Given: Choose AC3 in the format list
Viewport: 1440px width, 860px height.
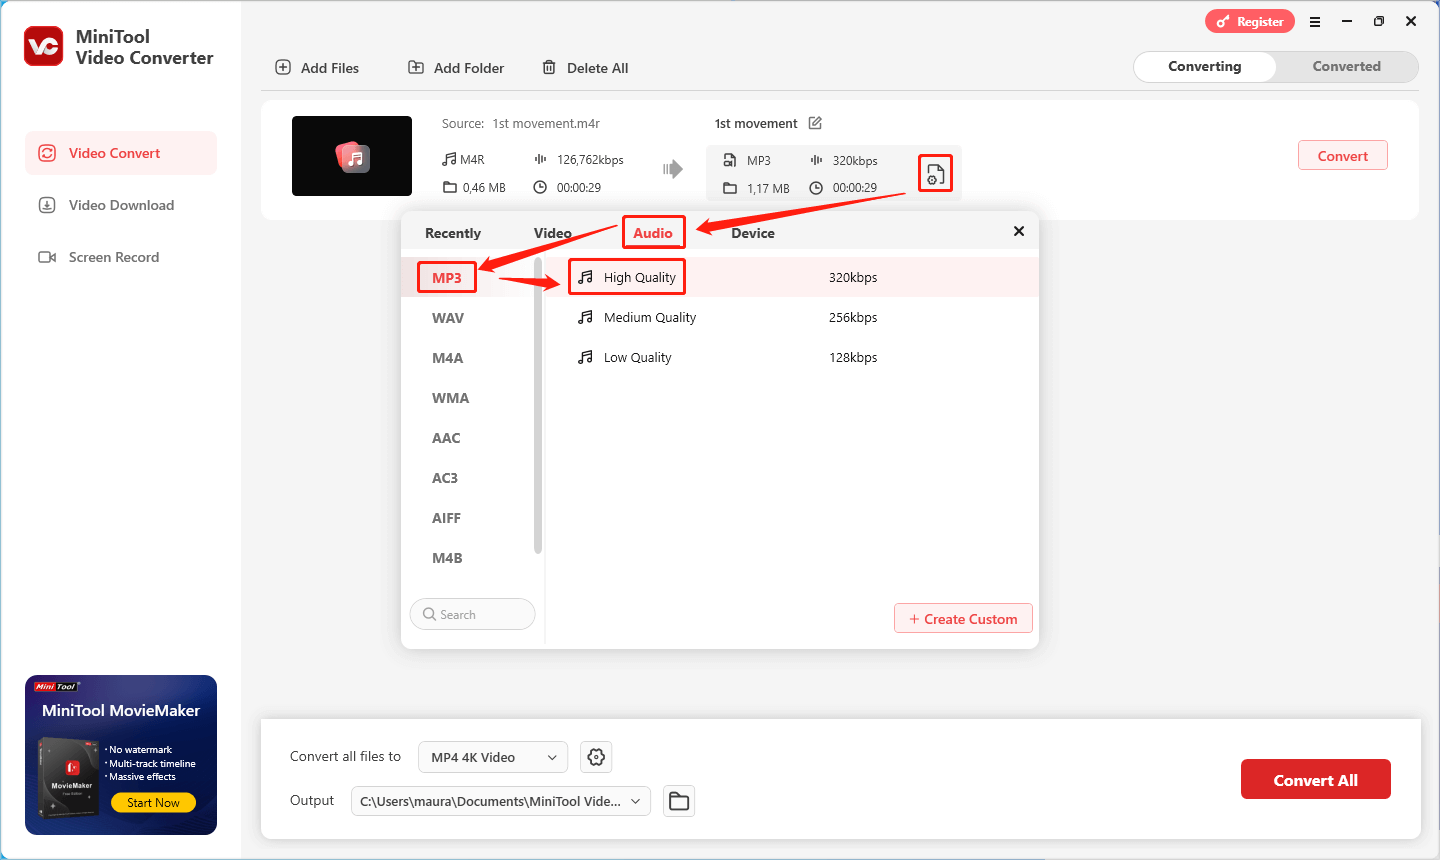Looking at the screenshot, I should (445, 478).
